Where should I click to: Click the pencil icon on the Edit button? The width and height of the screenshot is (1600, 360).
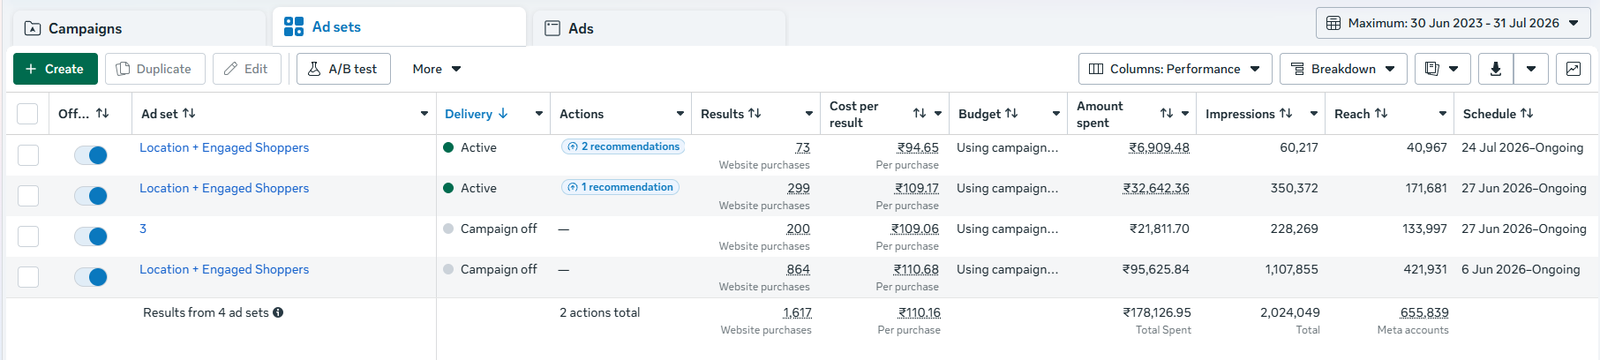pyautogui.click(x=231, y=69)
